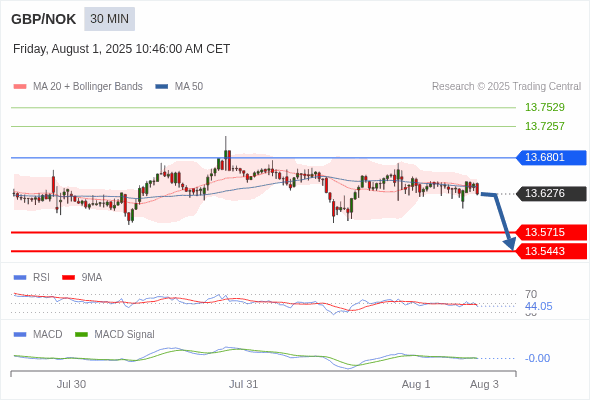590x400 pixels.
Task: Click Research © 2025 Trading Central credit
Action: tap(506, 87)
